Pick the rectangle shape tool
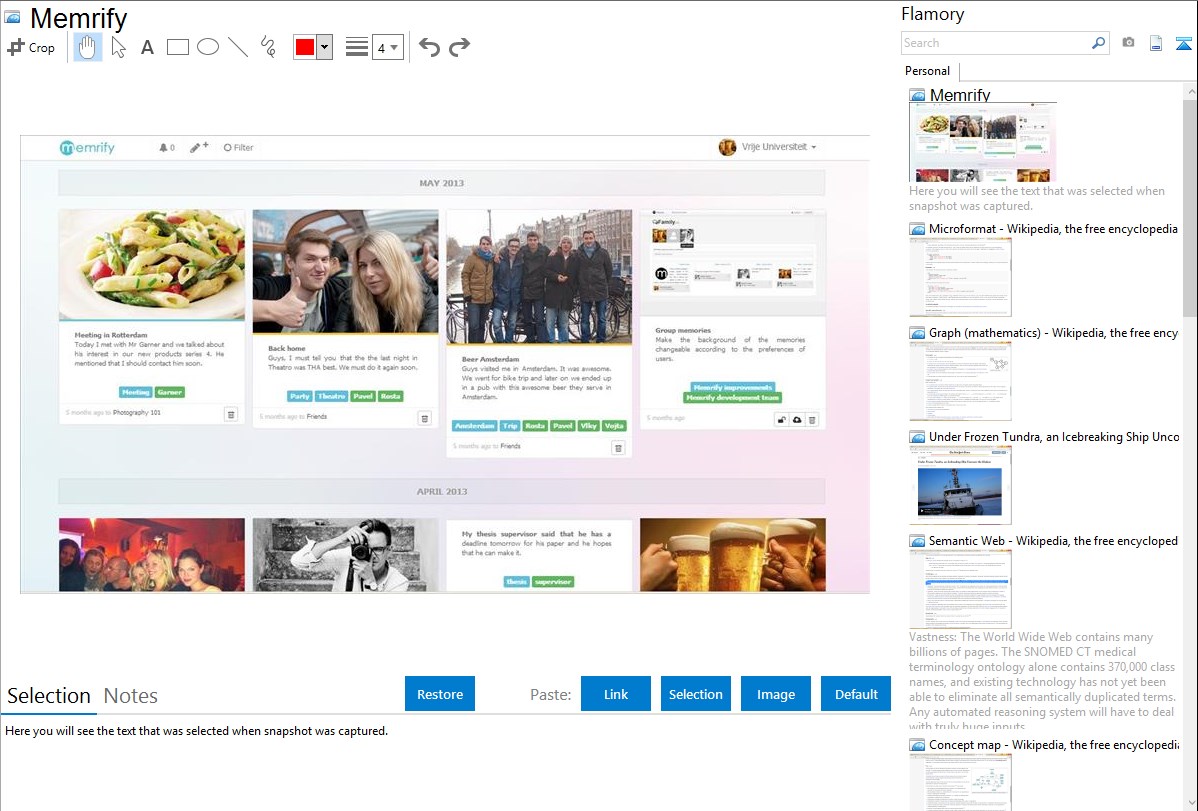 pos(177,47)
